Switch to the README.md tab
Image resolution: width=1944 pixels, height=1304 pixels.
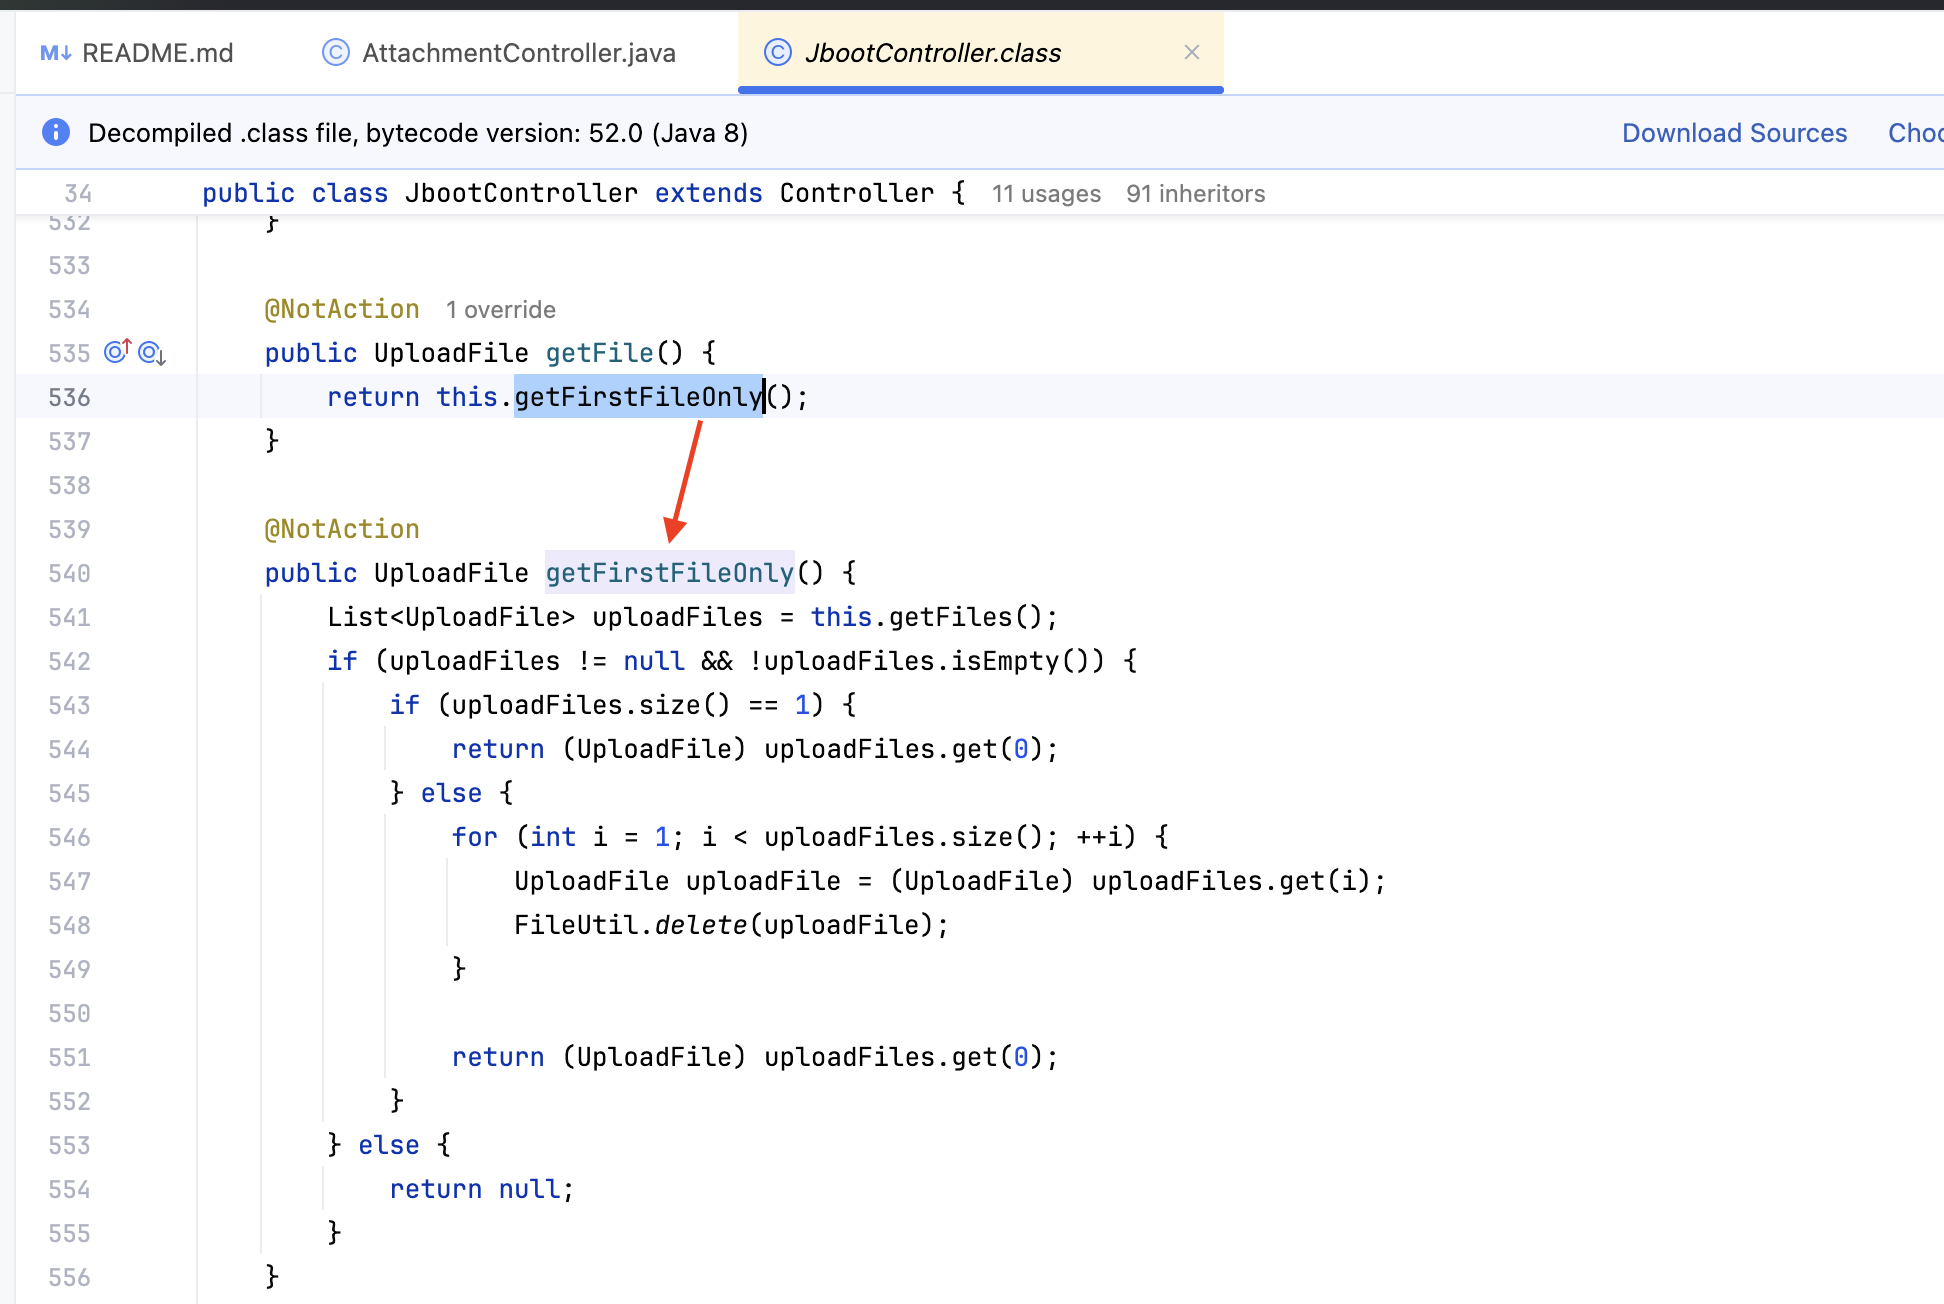coord(157,53)
